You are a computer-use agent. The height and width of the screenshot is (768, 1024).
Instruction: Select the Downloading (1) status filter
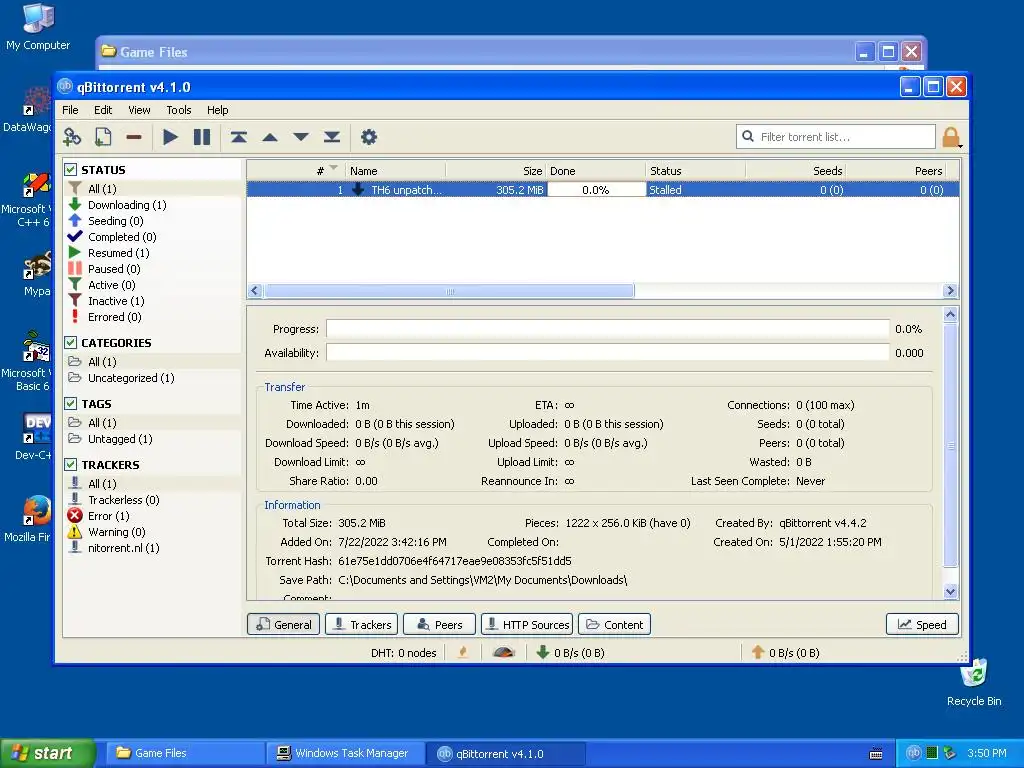[127, 205]
